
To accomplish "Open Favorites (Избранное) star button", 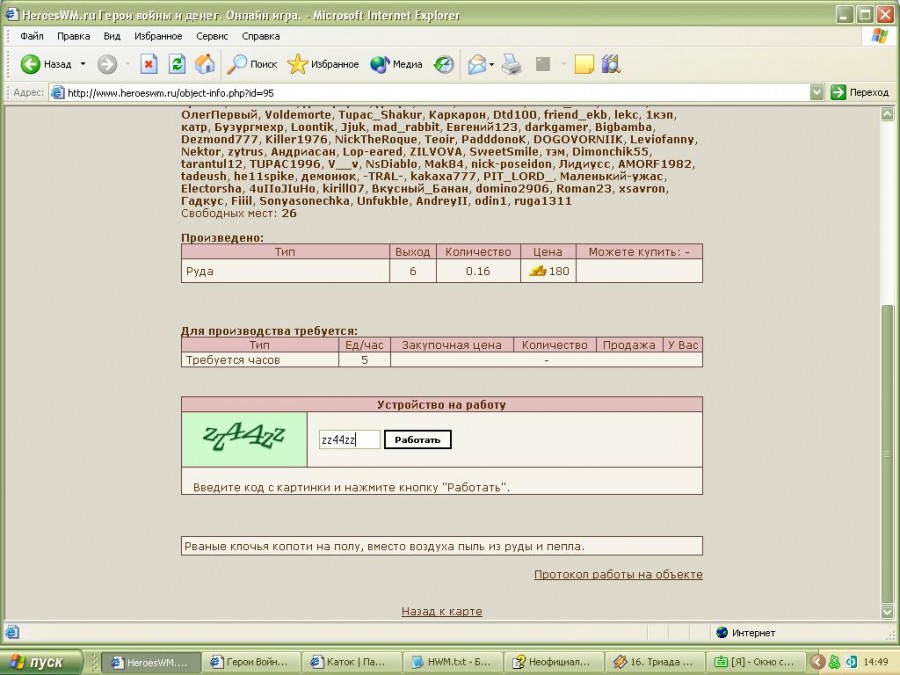I will [323, 64].
